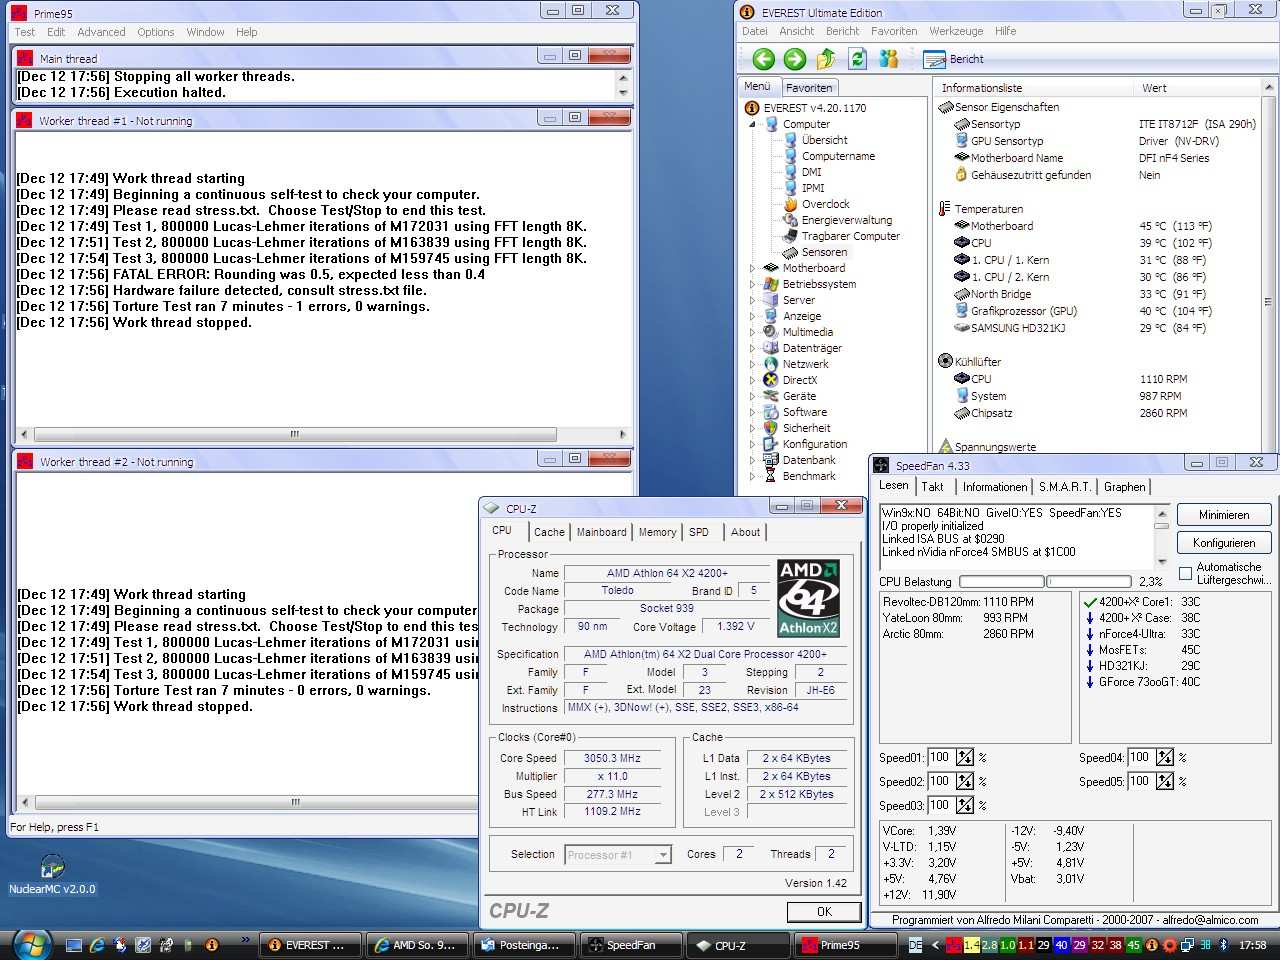Screen dimensions: 1280x960
Task: Click the AMD Athlon X2 logo in CPU-Z
Action: point(808,599)
